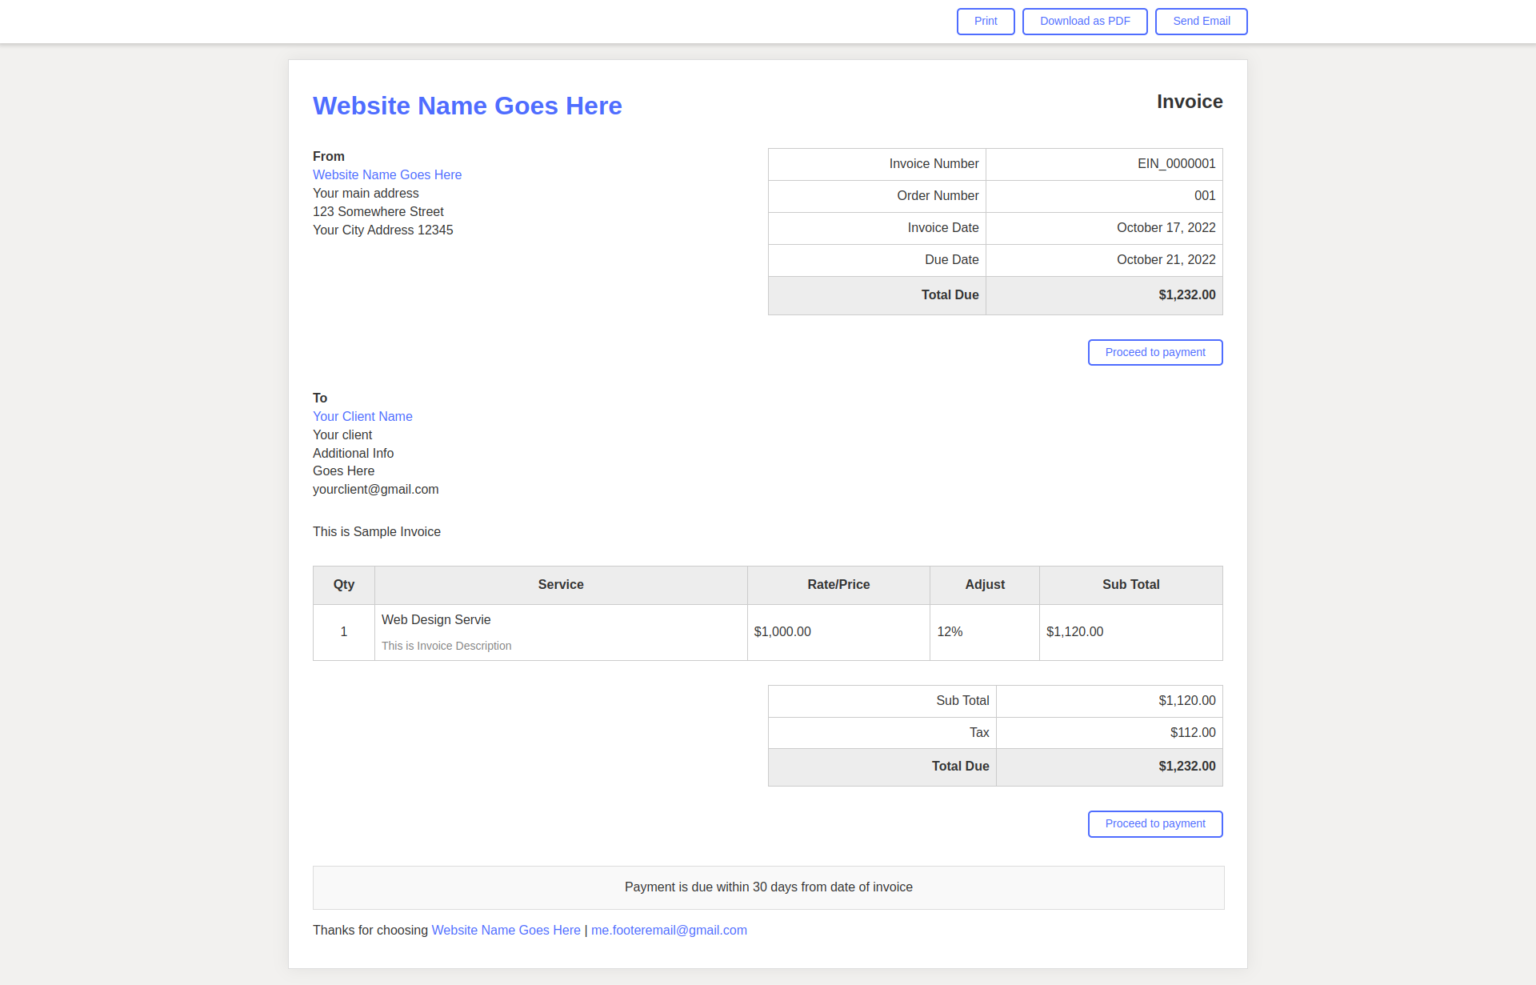The width and height of the screenshot is (1536, 985).
Task: Click the Invoice Date October 17, 2022
Action: coord(1166,227)
